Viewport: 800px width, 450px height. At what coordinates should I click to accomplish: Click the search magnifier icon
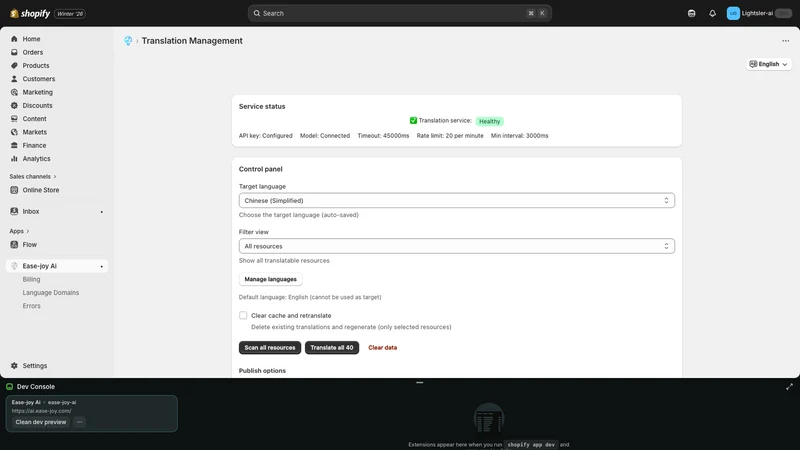point(257,13)
